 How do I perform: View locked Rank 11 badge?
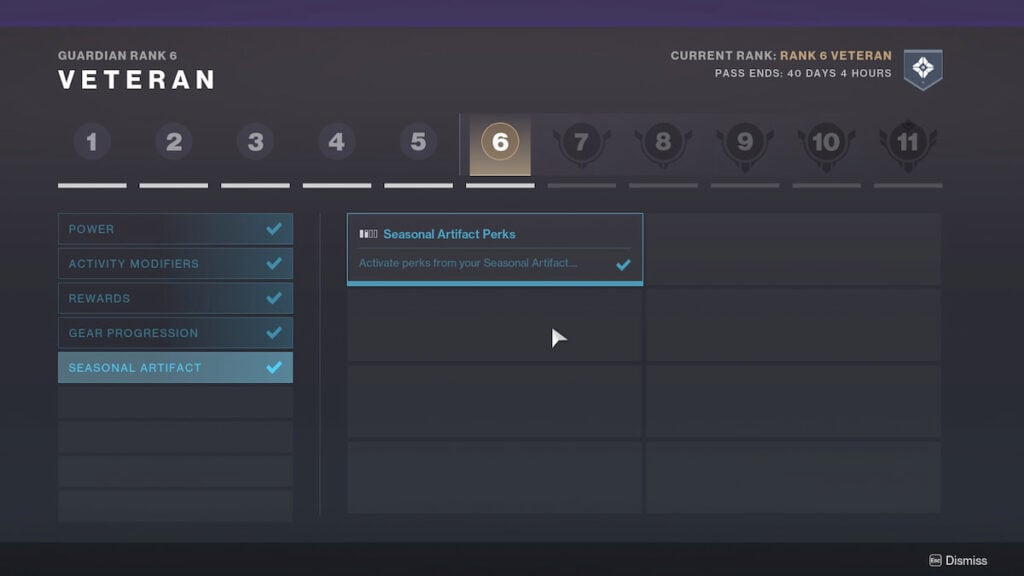(x=908, y=144)
